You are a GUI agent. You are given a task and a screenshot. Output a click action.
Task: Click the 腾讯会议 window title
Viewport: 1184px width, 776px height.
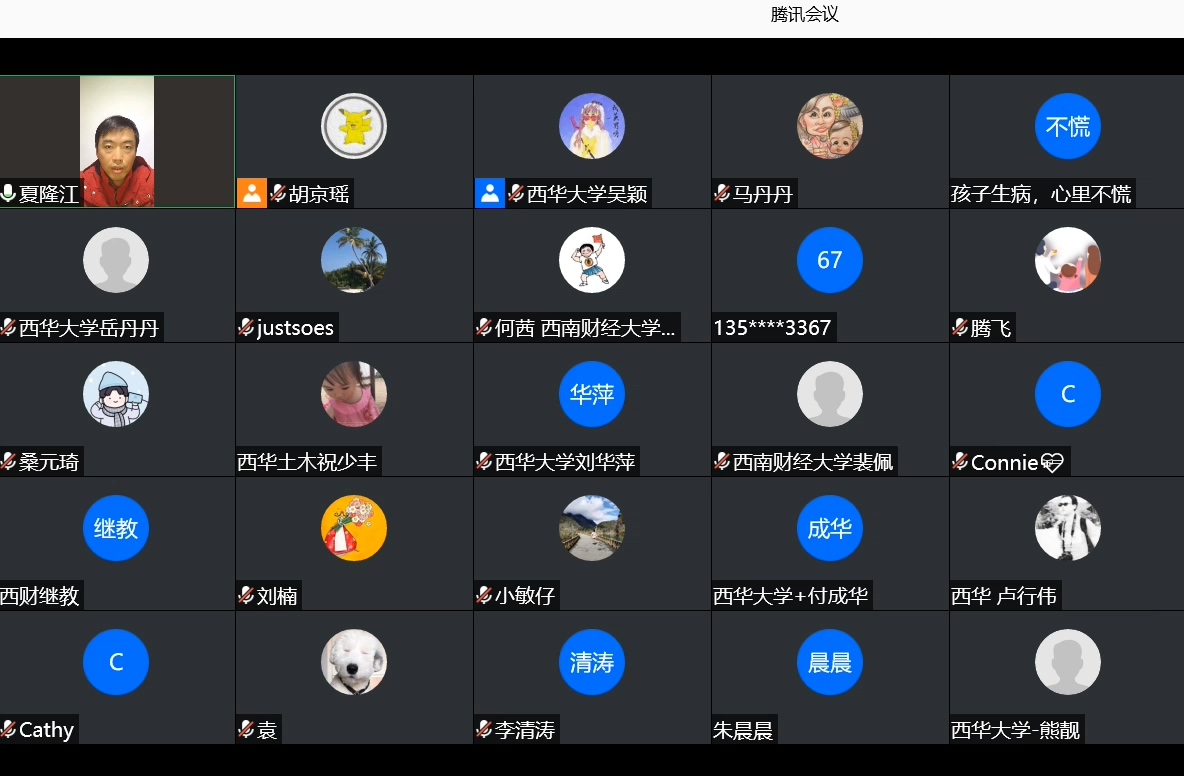[805, 14]
